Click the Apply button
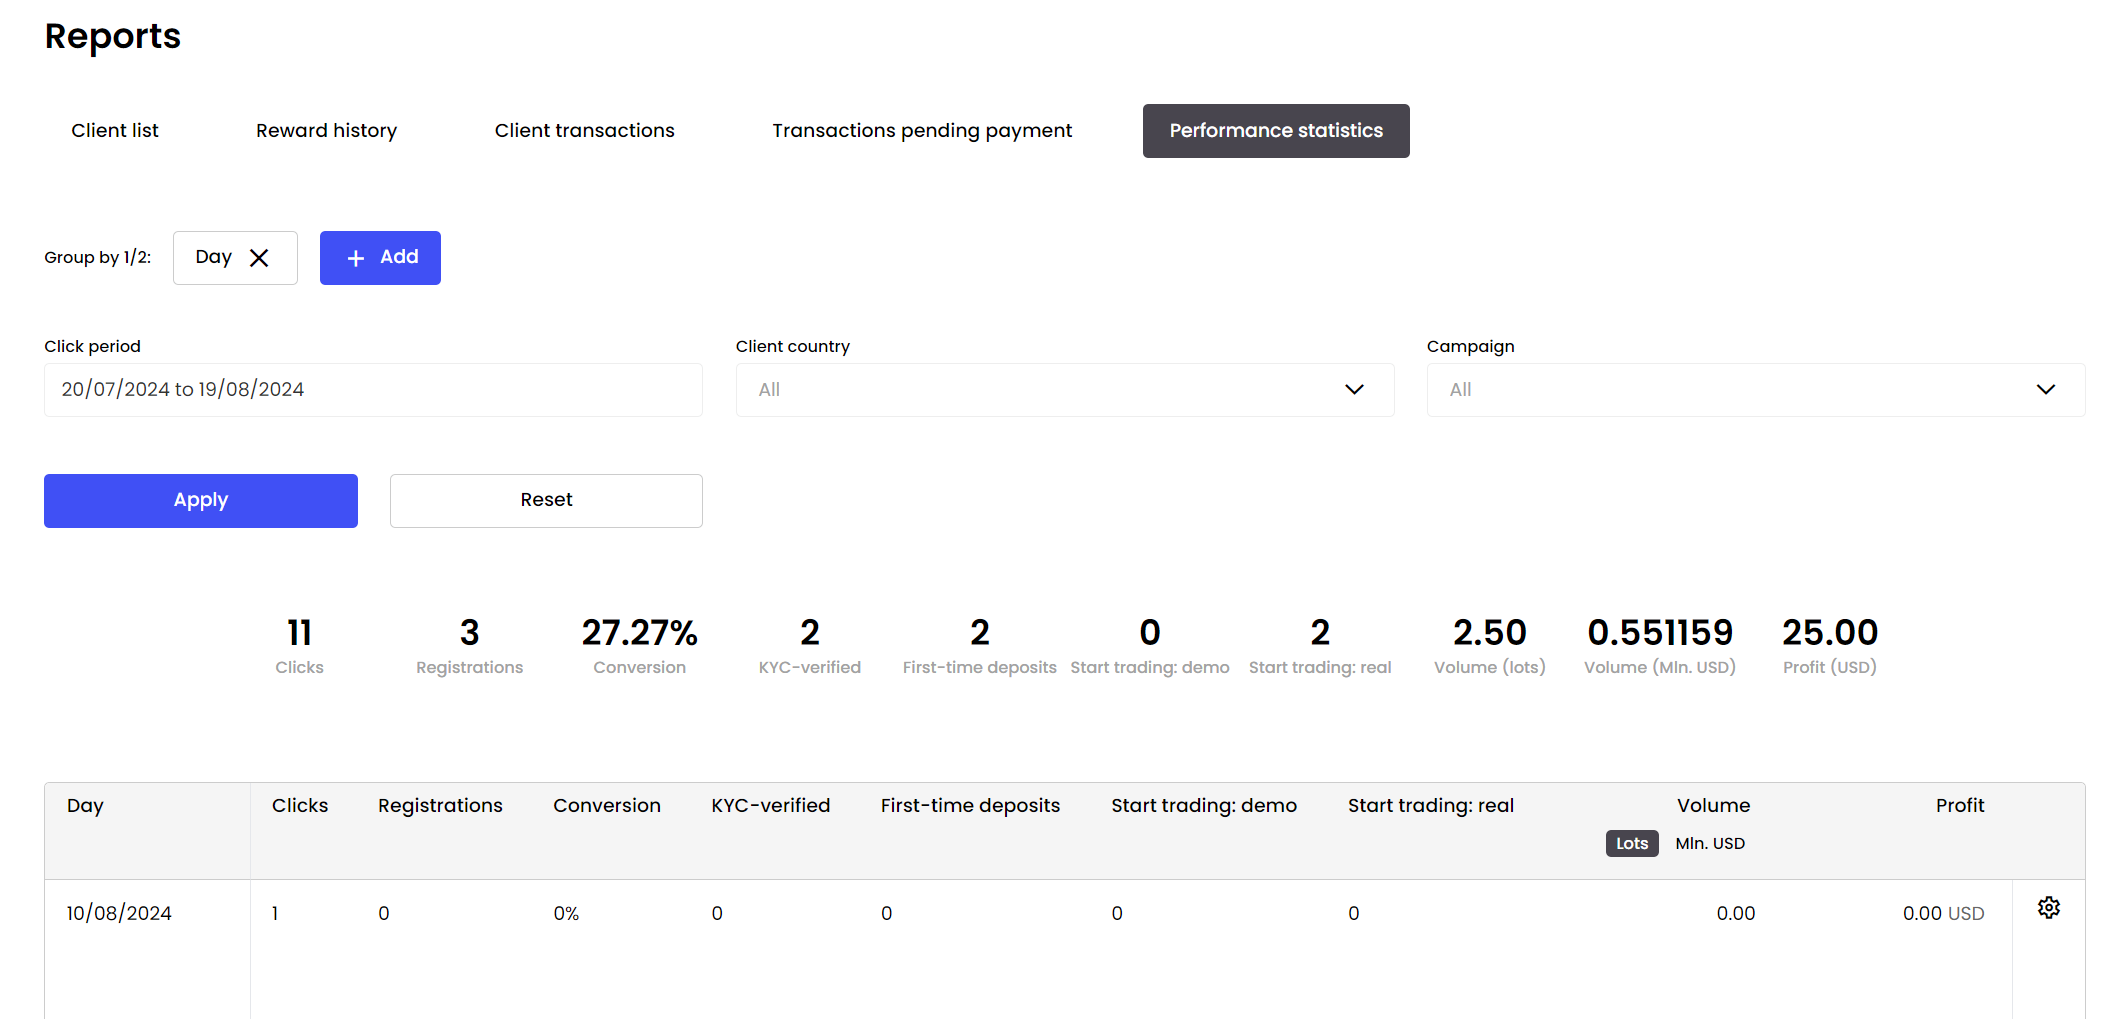The height and width of the screenshot is (1019, 2104). 201,501
